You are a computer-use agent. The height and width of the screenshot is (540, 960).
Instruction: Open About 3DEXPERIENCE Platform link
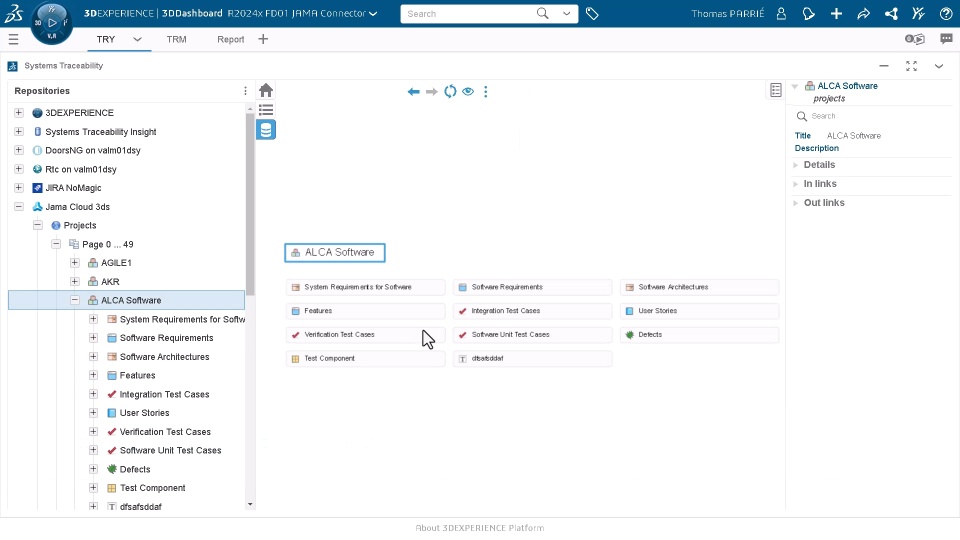click(x=480, y=528)
